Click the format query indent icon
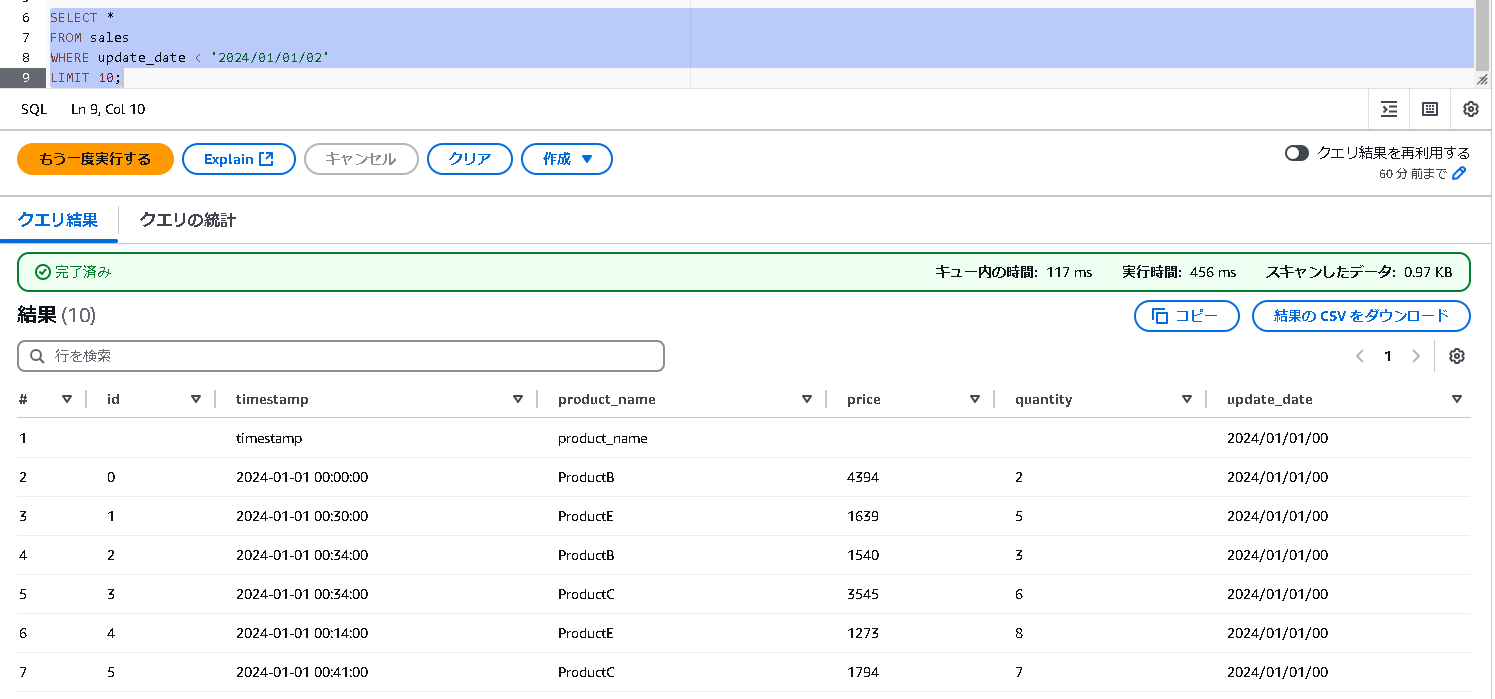 [1389, 109]
